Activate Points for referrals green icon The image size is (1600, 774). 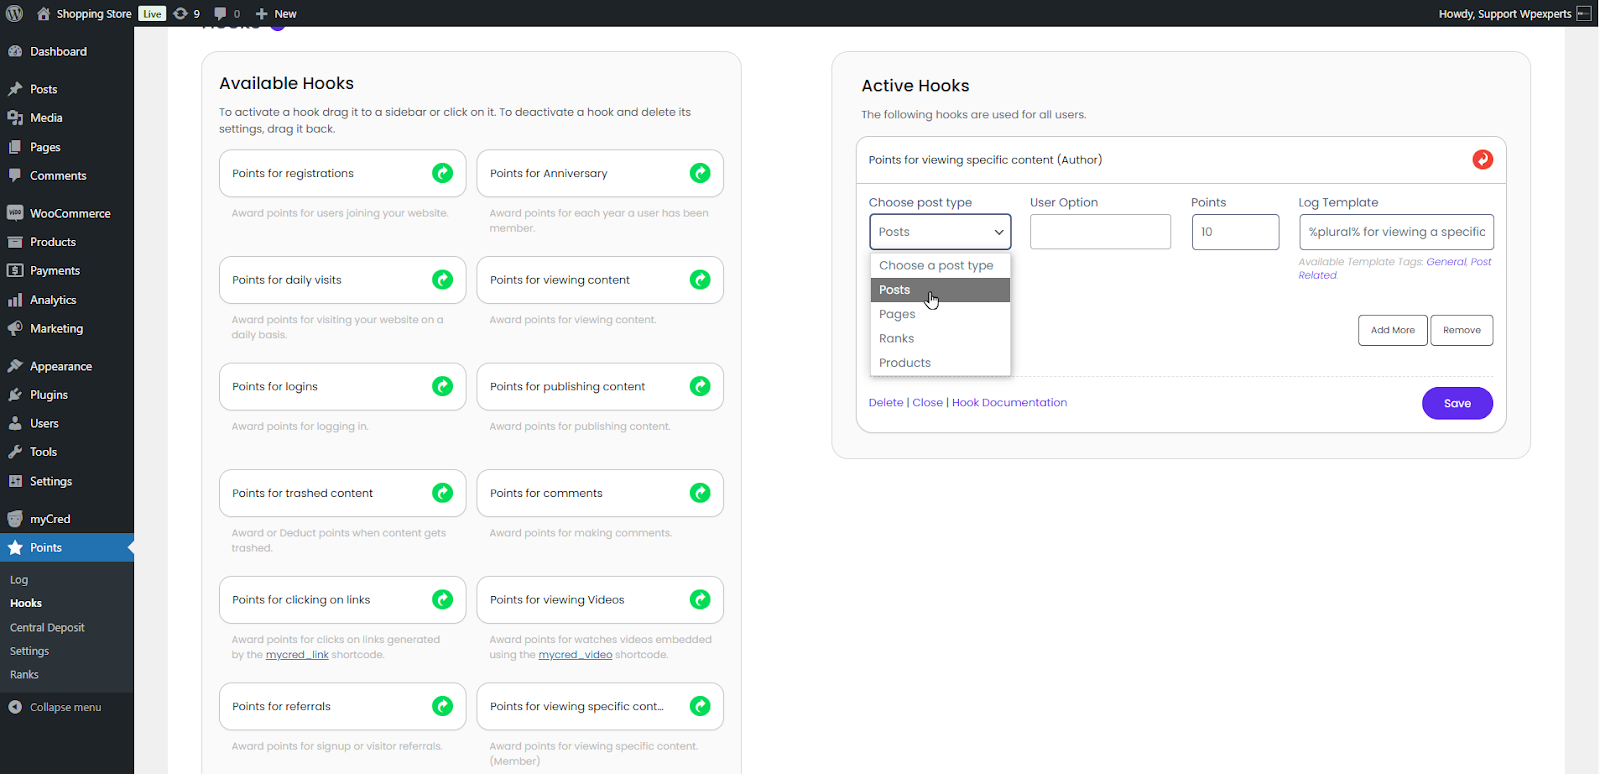[x=442, y=706]
